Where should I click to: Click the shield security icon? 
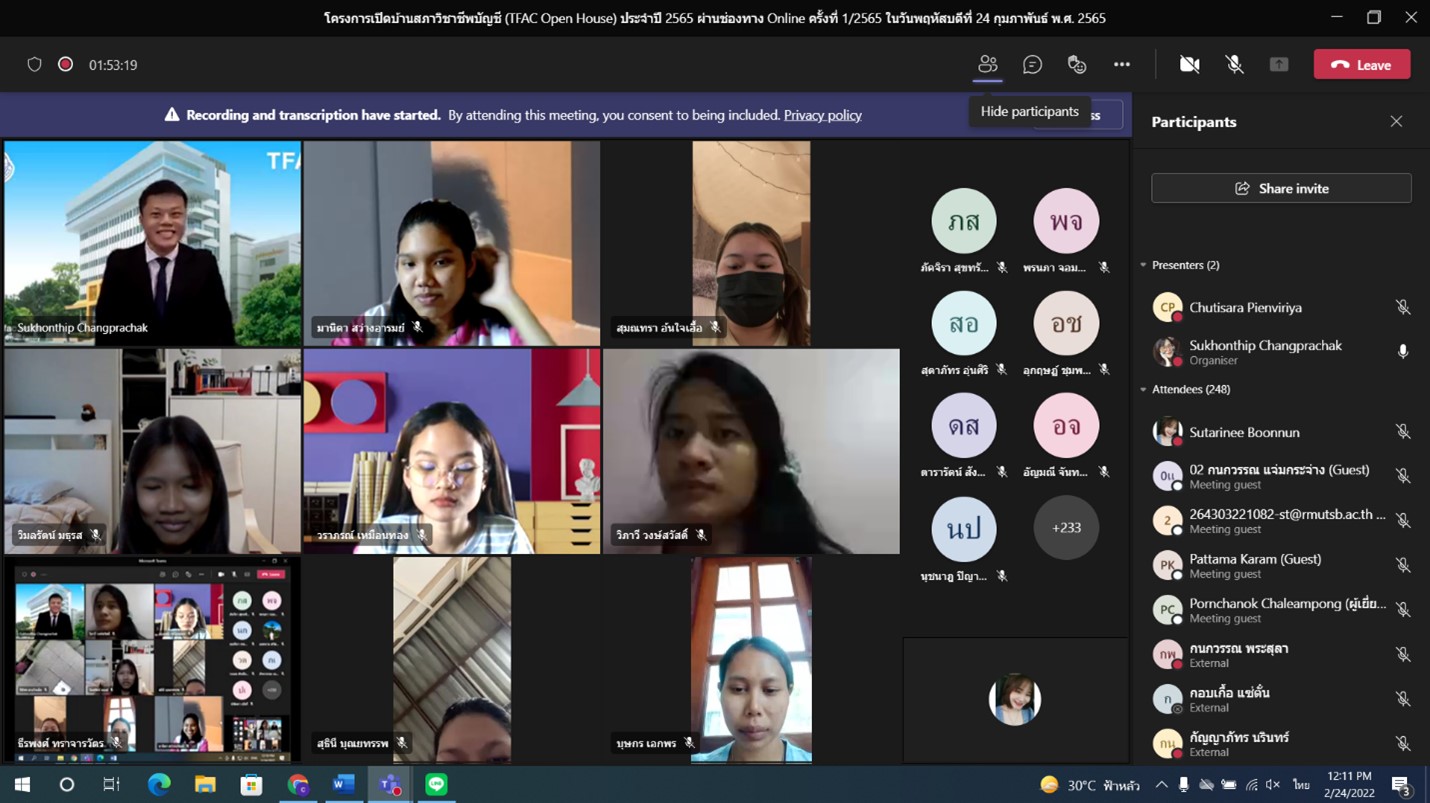pos(34,64)
